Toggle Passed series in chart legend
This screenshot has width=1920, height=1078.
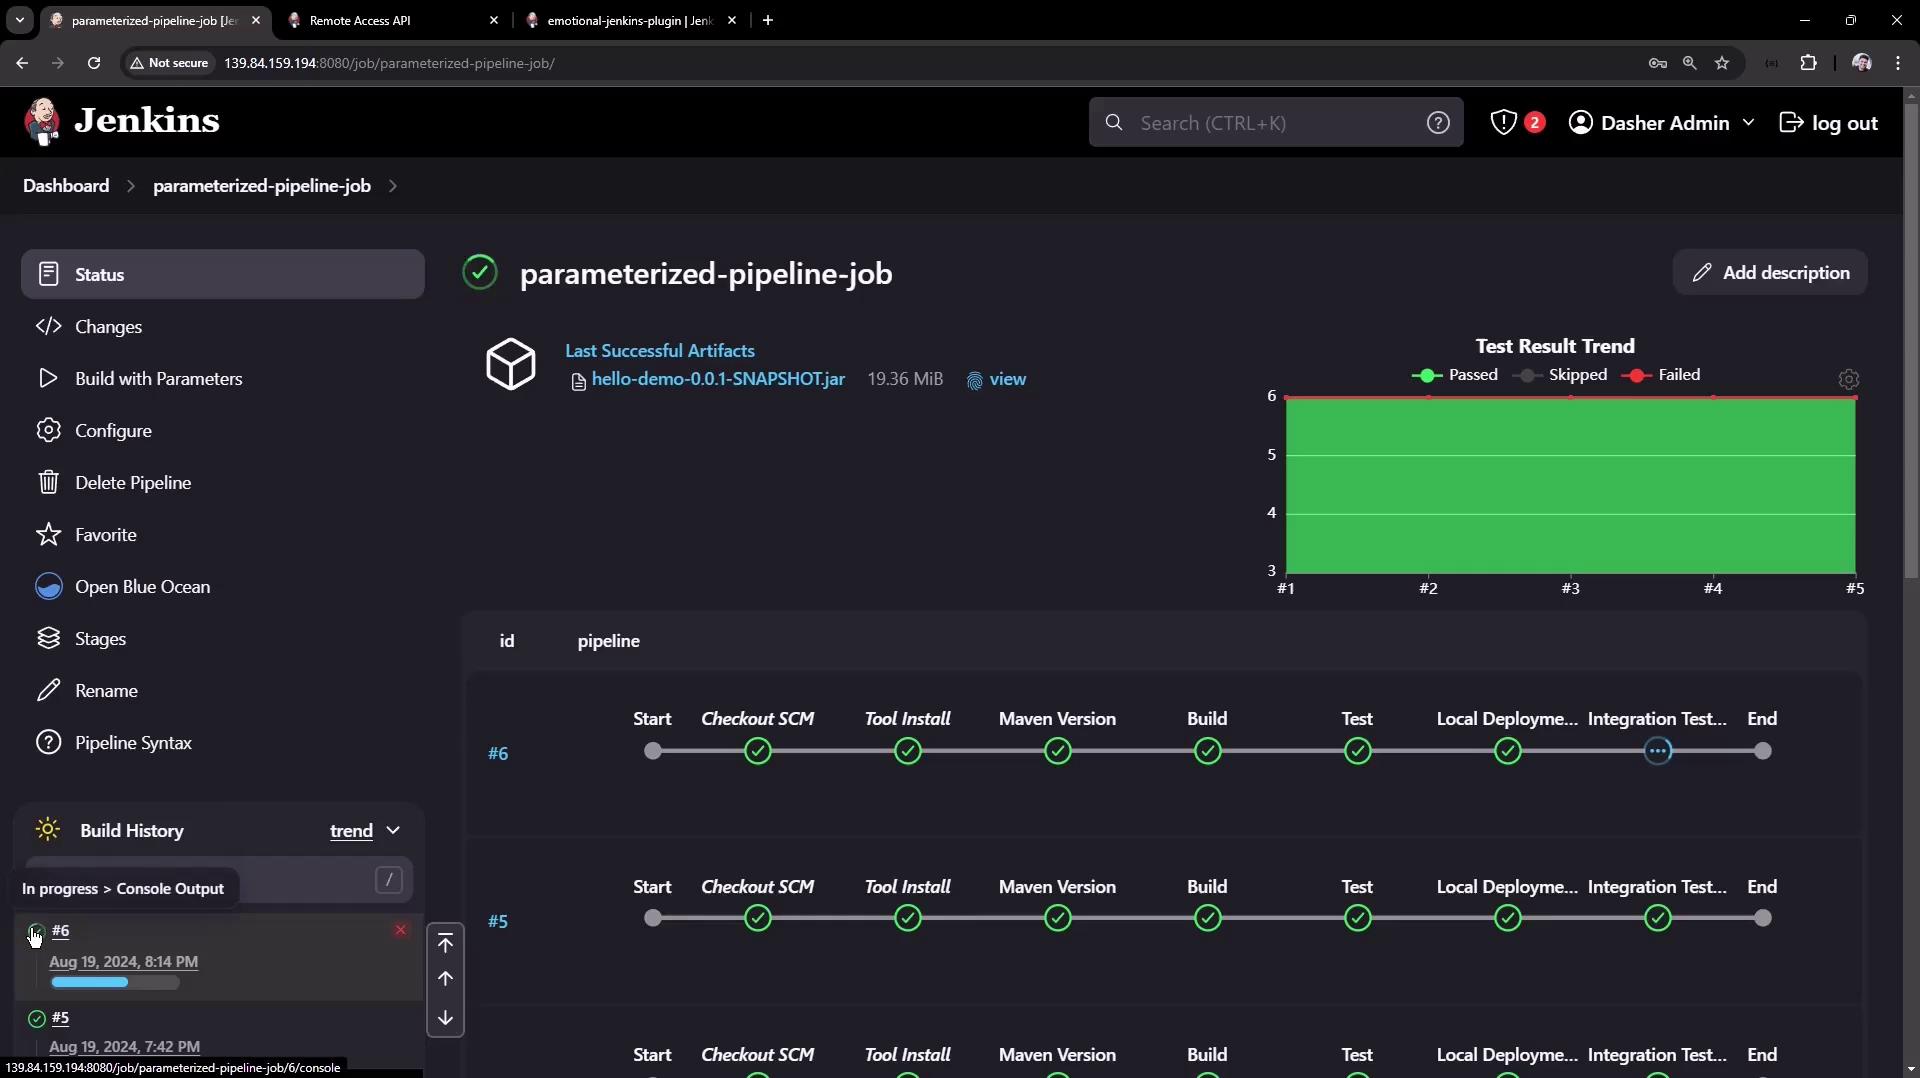1455,375
